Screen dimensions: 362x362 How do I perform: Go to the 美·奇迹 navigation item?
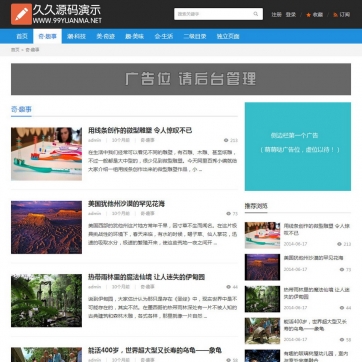(x=106, y=36)
